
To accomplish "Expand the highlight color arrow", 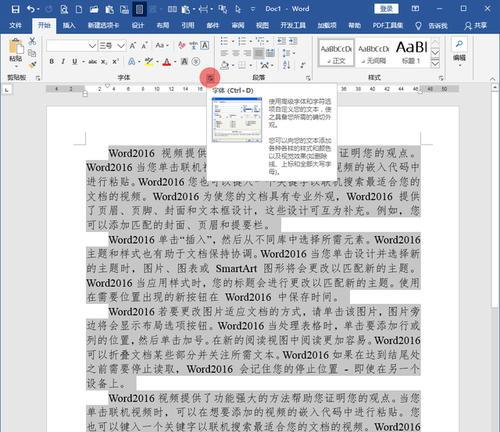I will [x=157, y=62].
